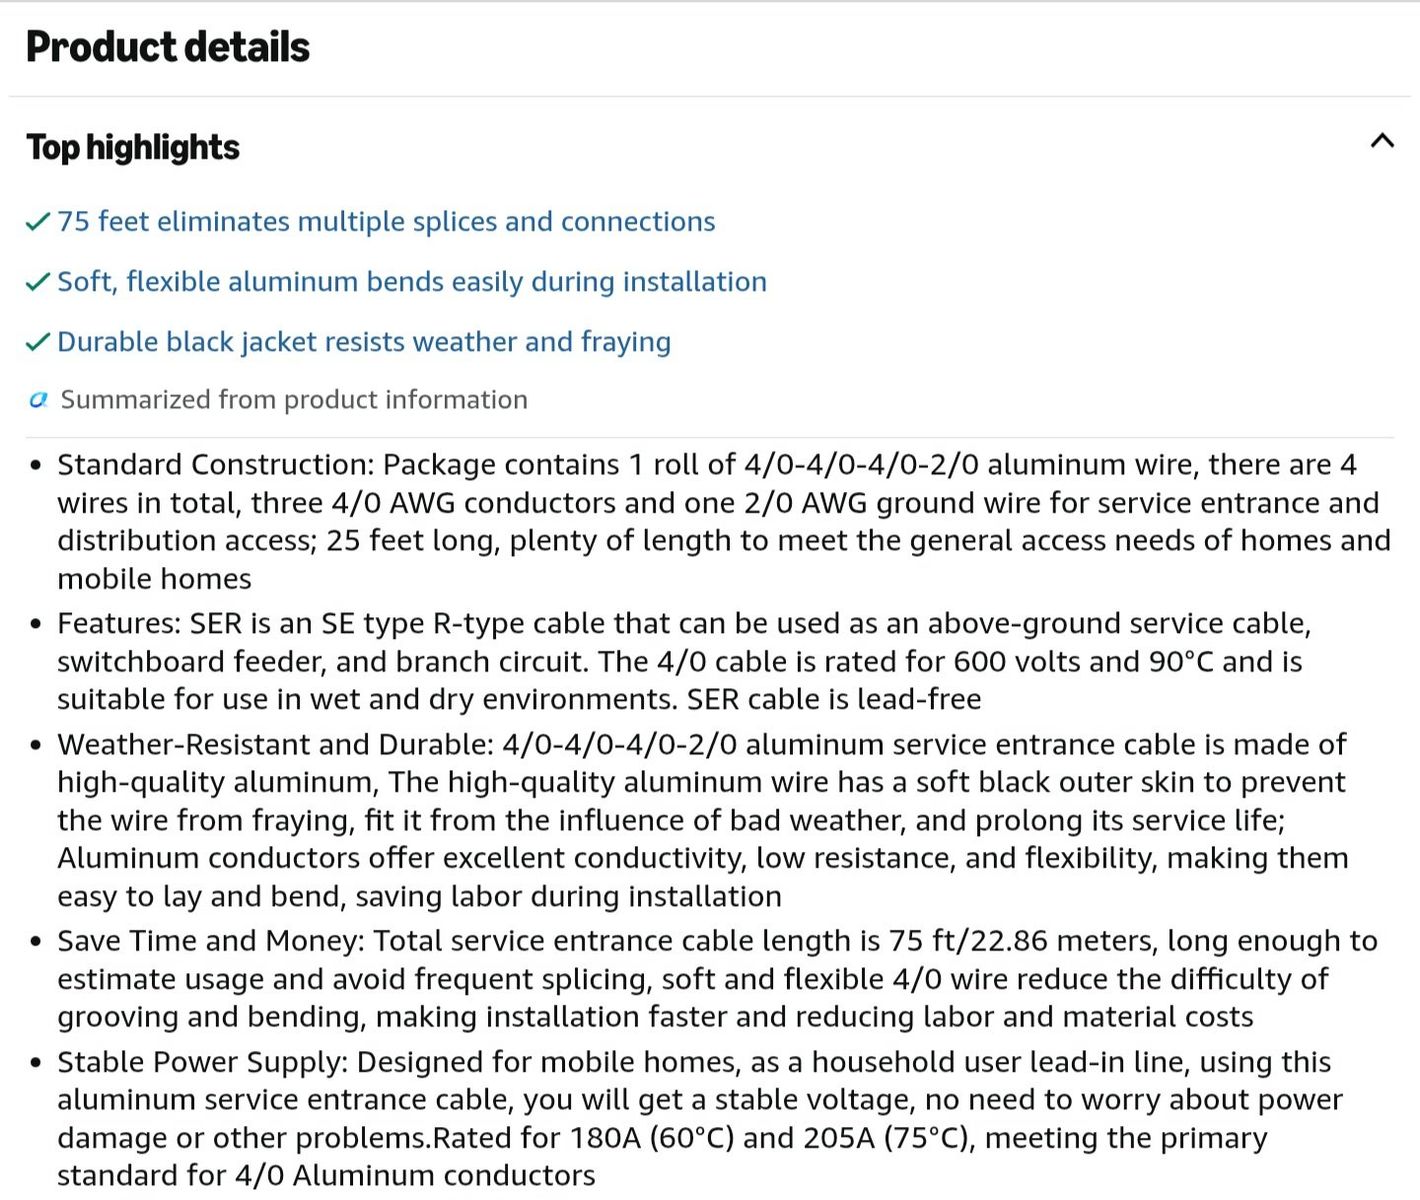
Task: Click the Top highlights heading
Action: tap(133, 147)
